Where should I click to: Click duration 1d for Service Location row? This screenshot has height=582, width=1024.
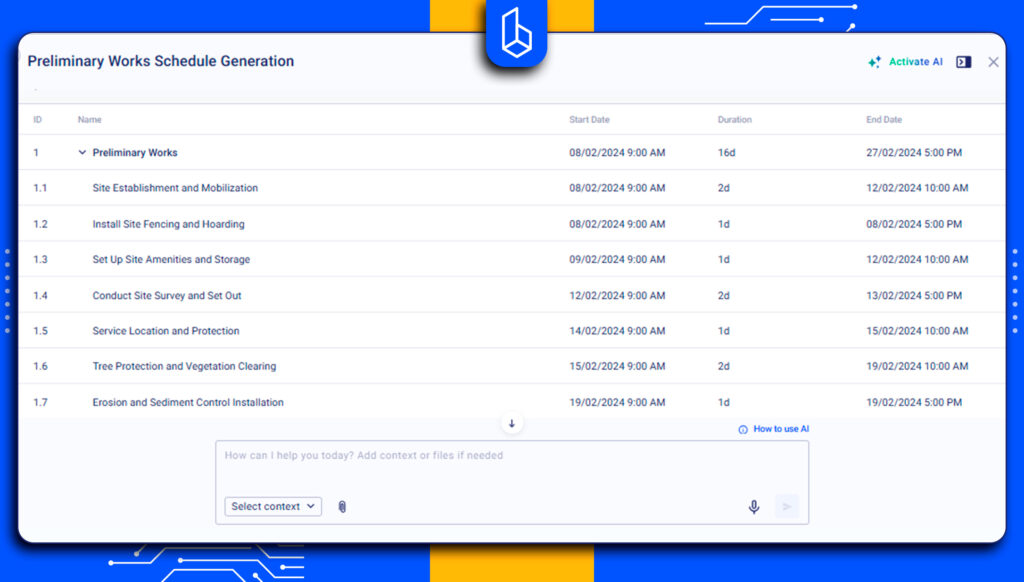click(x=724, y=331)
